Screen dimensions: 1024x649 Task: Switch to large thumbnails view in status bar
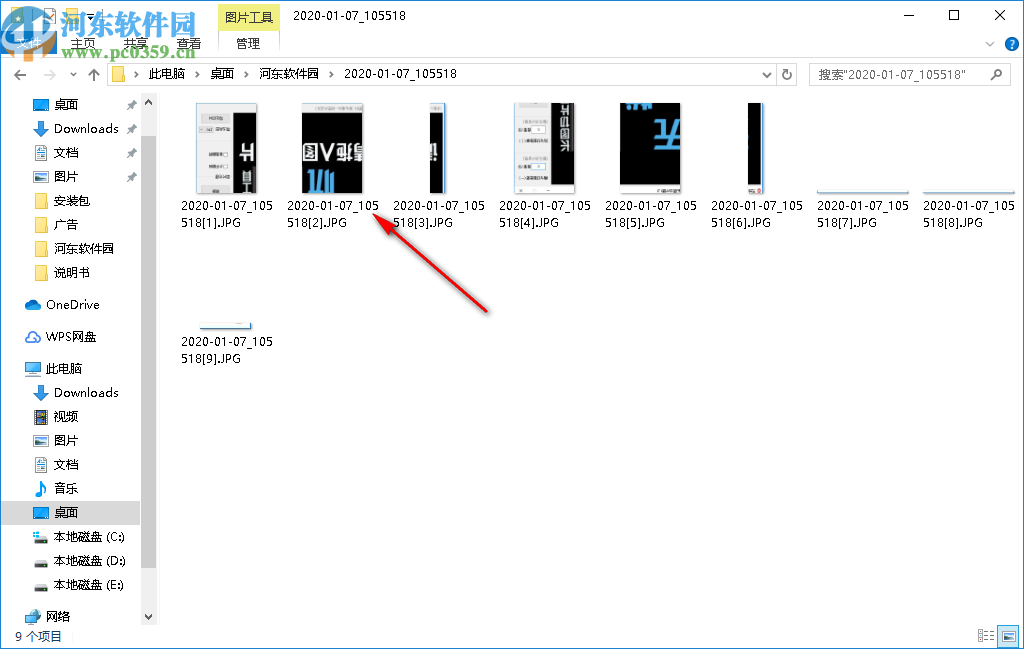pyautogui.click(x=1008, y=635)
